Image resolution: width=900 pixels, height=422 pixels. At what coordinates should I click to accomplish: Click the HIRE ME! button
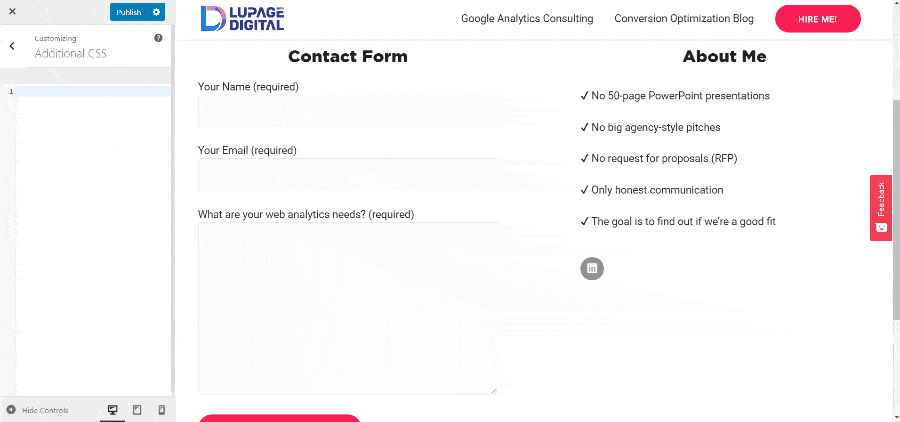tap(818, 19)
